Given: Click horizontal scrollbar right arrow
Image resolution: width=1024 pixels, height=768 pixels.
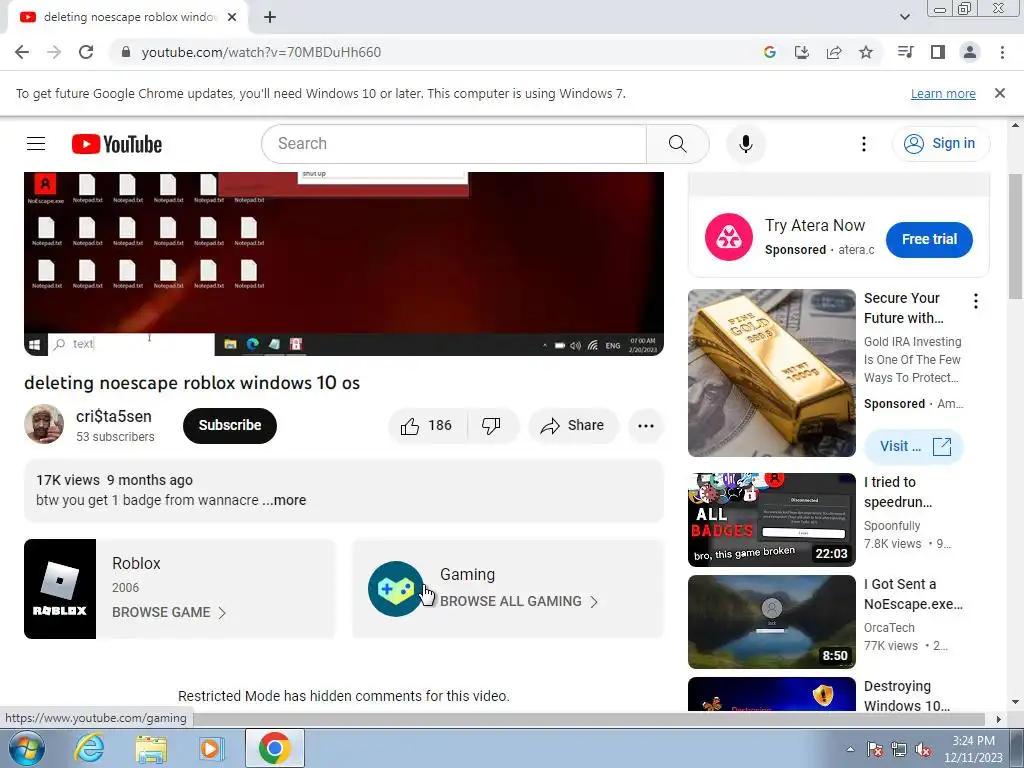Looking at the screenshot, I should (998, 720).
